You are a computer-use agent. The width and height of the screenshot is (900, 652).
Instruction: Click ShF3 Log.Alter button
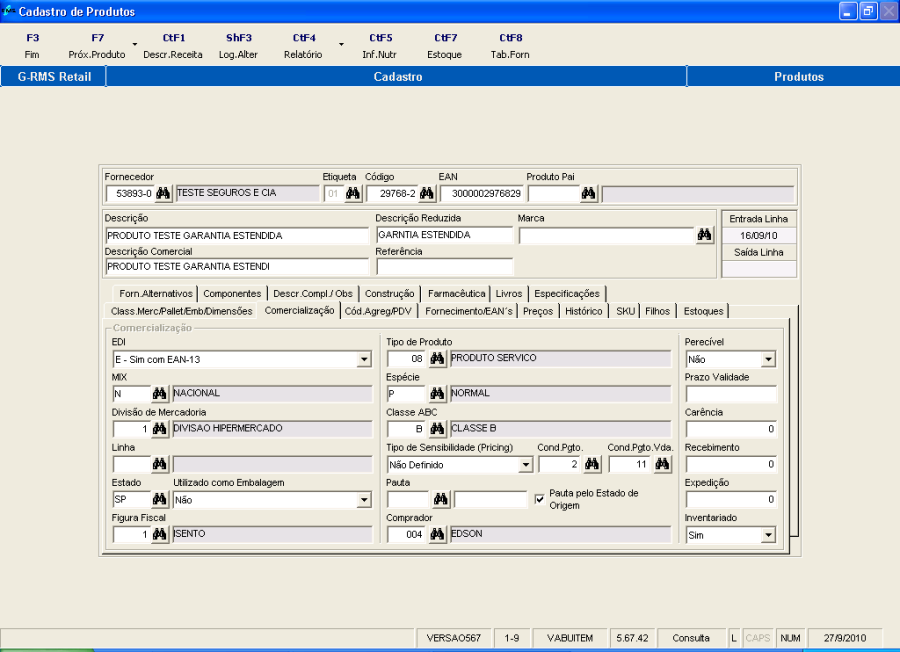[238, 46]
